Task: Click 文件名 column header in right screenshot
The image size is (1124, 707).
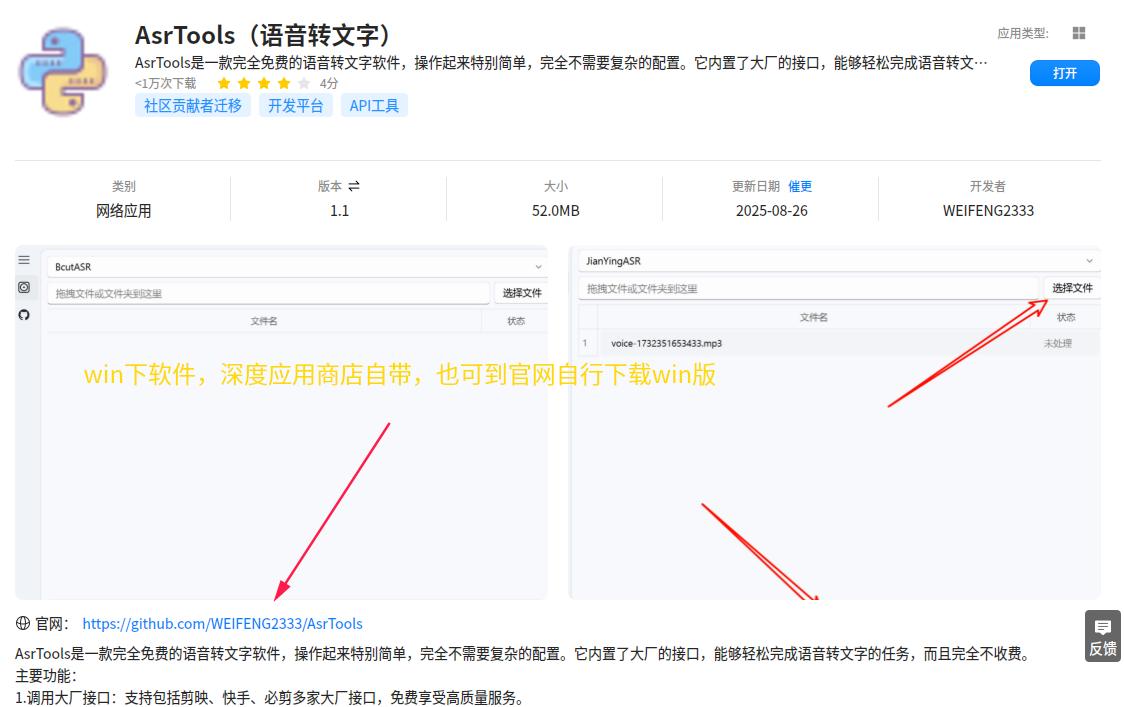Action: point(814,317)
